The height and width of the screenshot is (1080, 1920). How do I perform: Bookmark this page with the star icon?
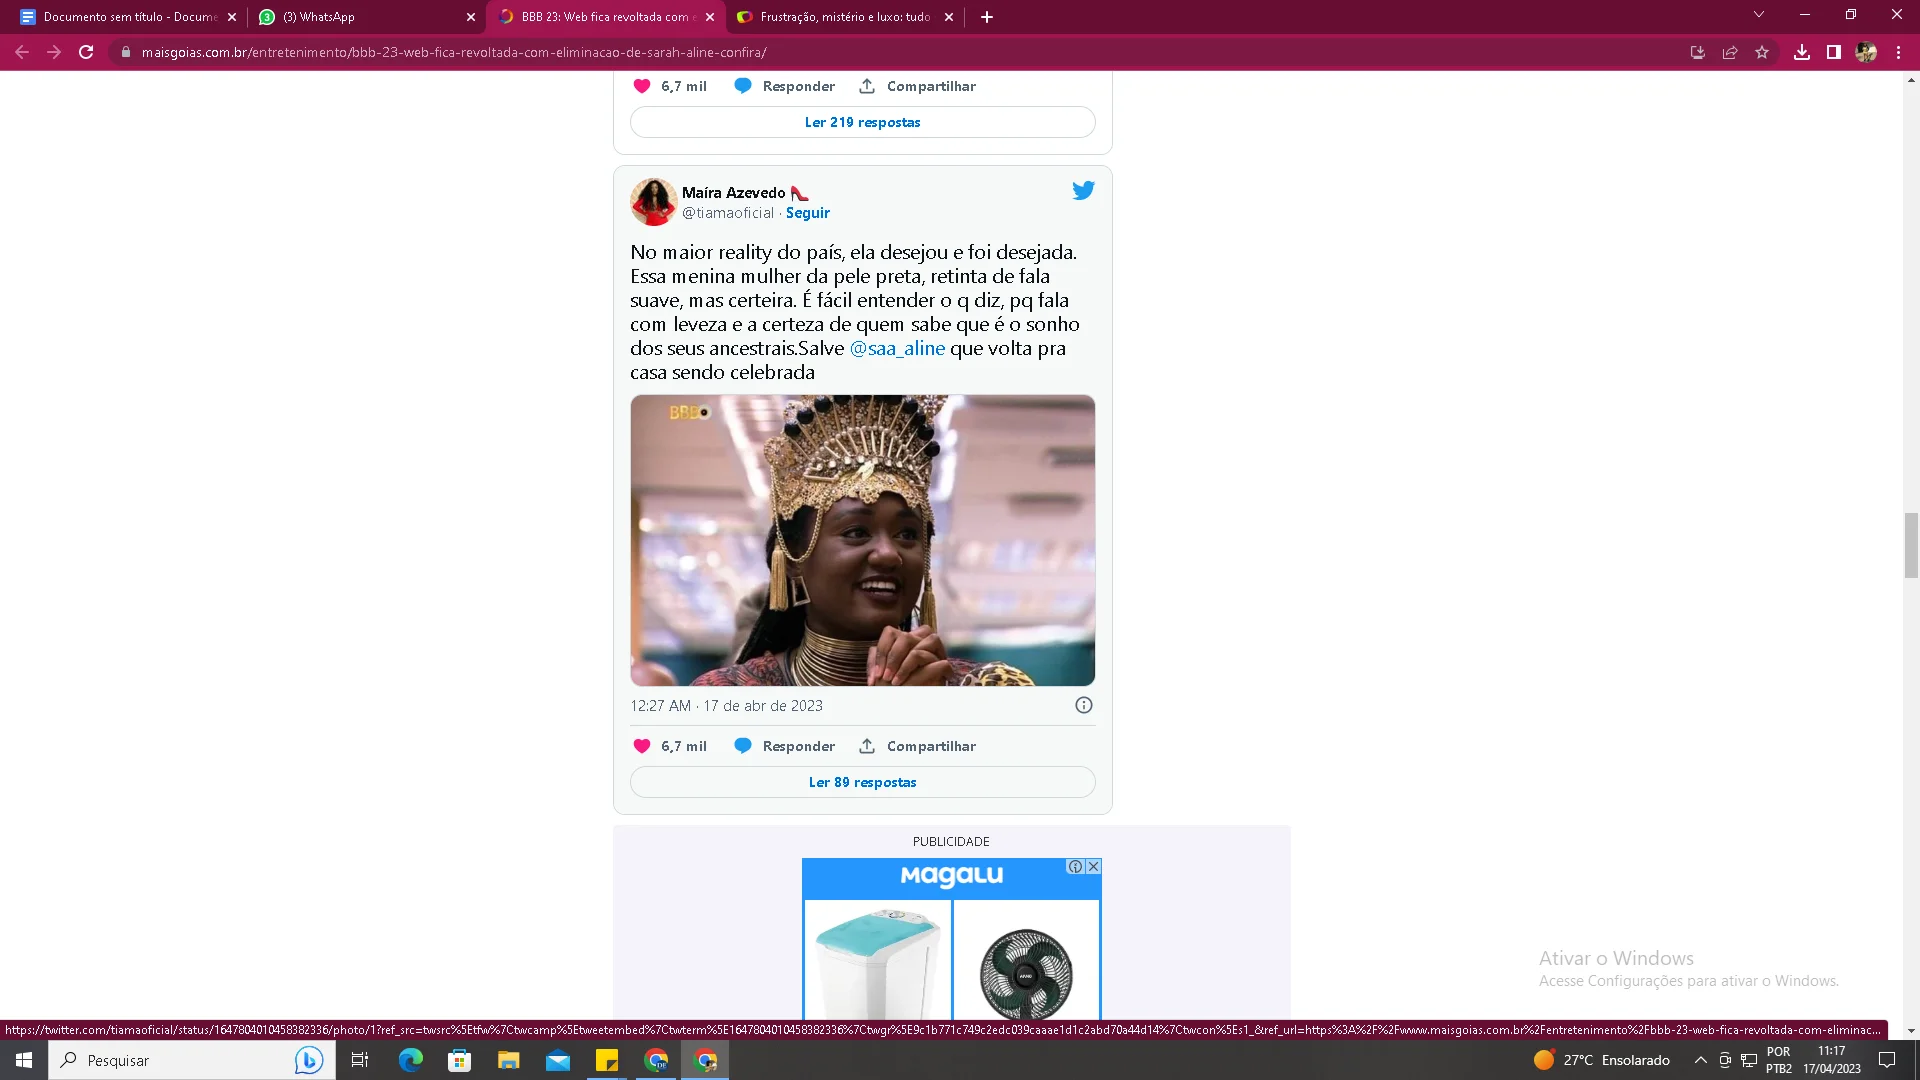[x=1762, y=52]
